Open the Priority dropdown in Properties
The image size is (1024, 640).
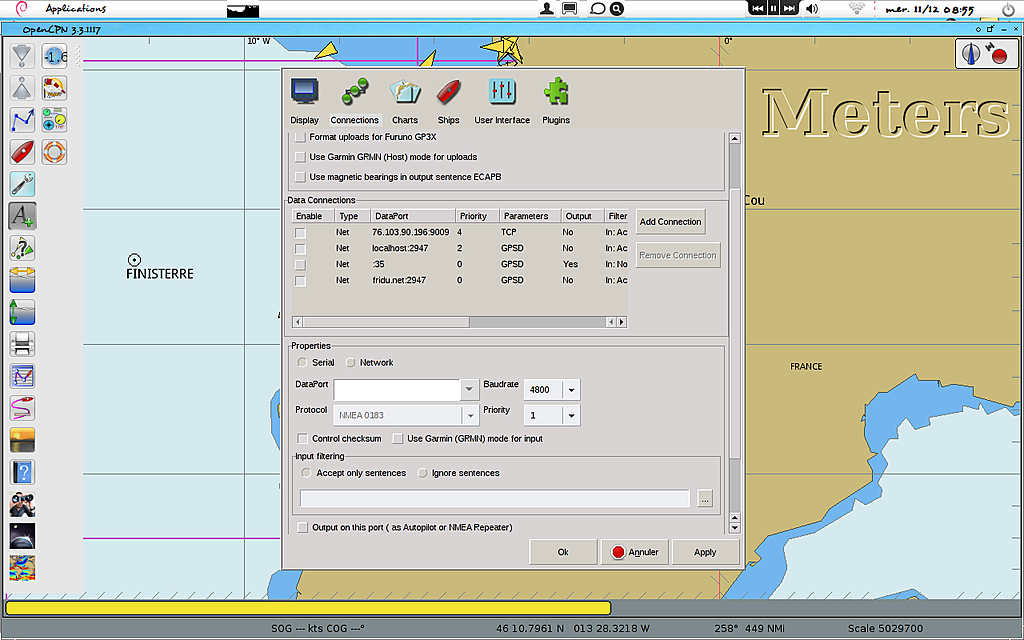click(571, 415)
